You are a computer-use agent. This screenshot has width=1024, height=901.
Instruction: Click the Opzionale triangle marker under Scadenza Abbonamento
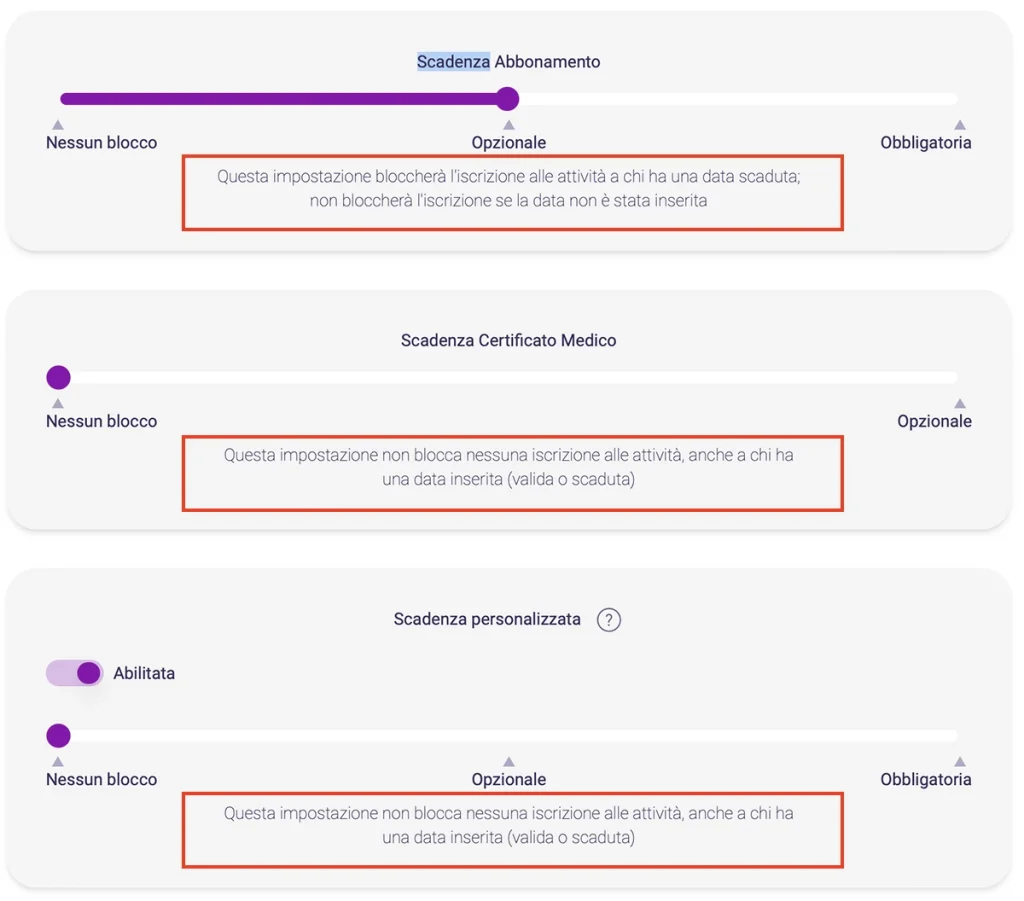click(509, 125)
